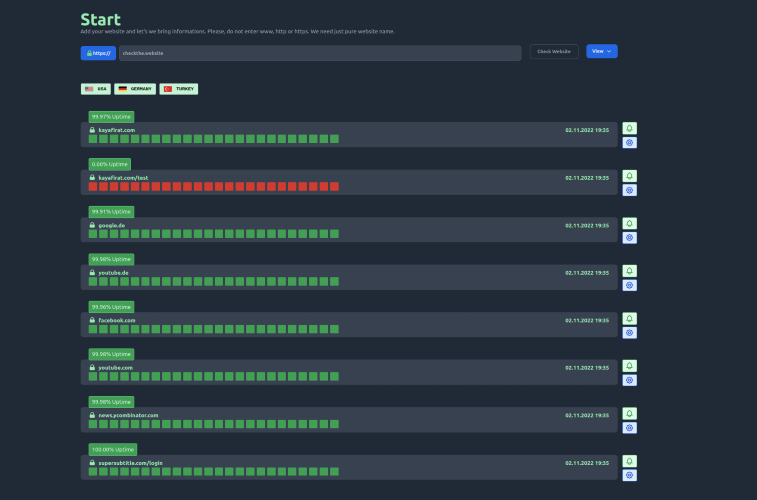Click the bell icon for youtube.com
Screen dimensions: 757x500
[x=629, y=366]
